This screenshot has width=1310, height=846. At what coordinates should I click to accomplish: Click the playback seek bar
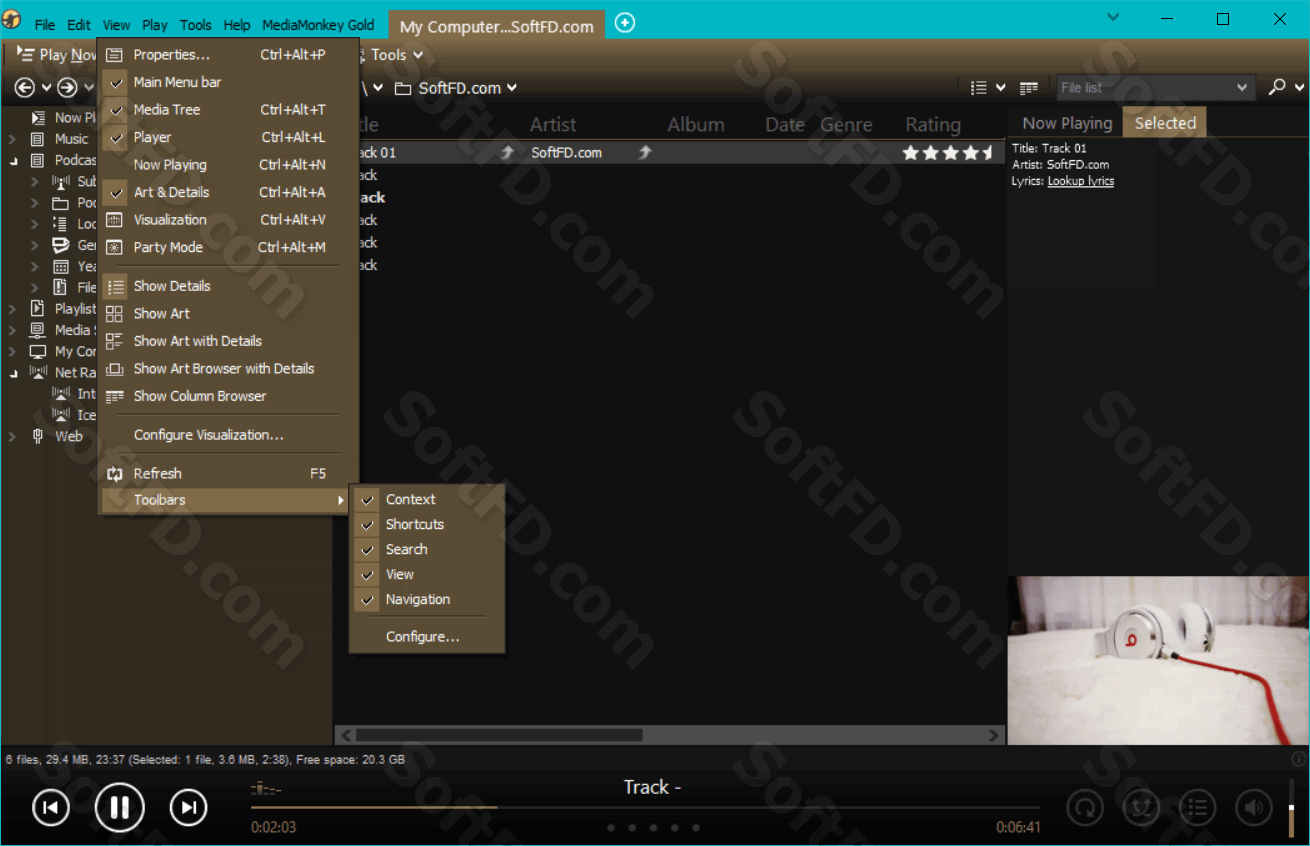click(645, 807)
